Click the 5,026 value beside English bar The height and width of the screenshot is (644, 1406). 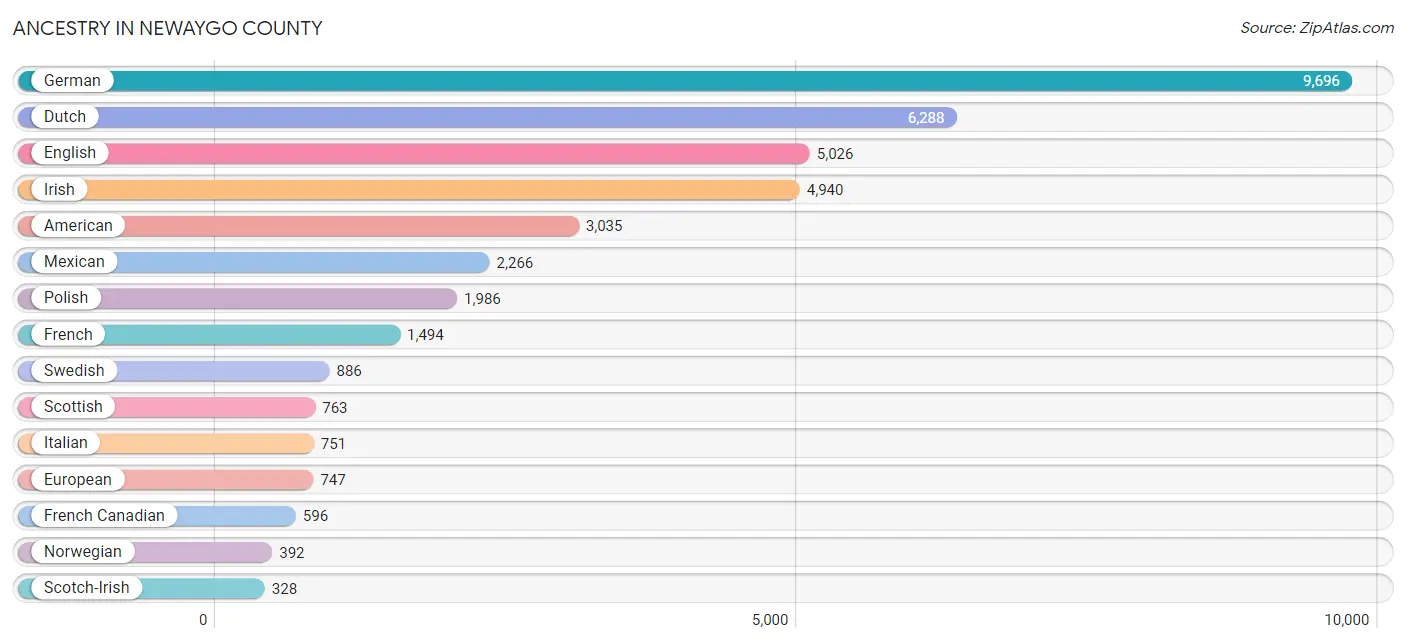835,154
